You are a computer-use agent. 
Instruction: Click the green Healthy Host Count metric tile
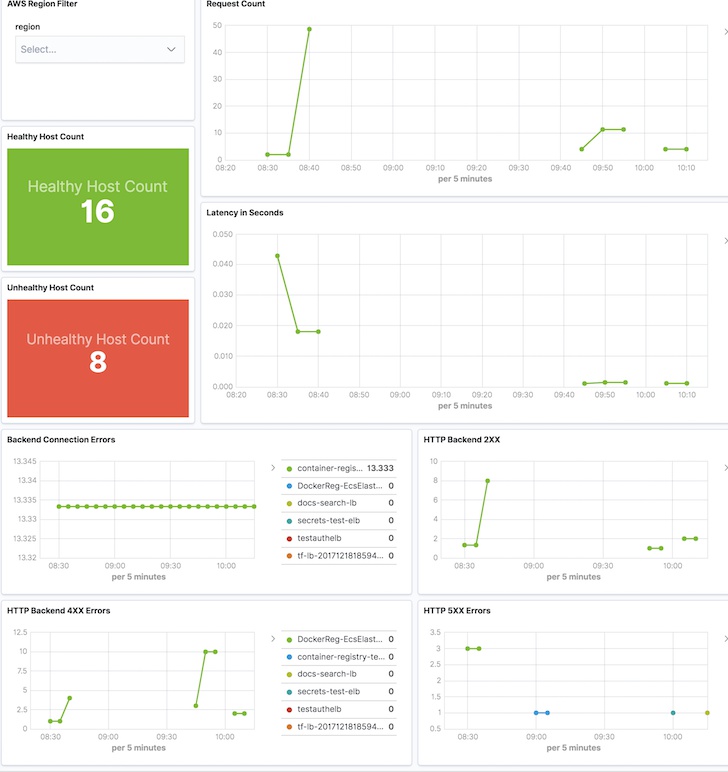click(x=97, y=200)
